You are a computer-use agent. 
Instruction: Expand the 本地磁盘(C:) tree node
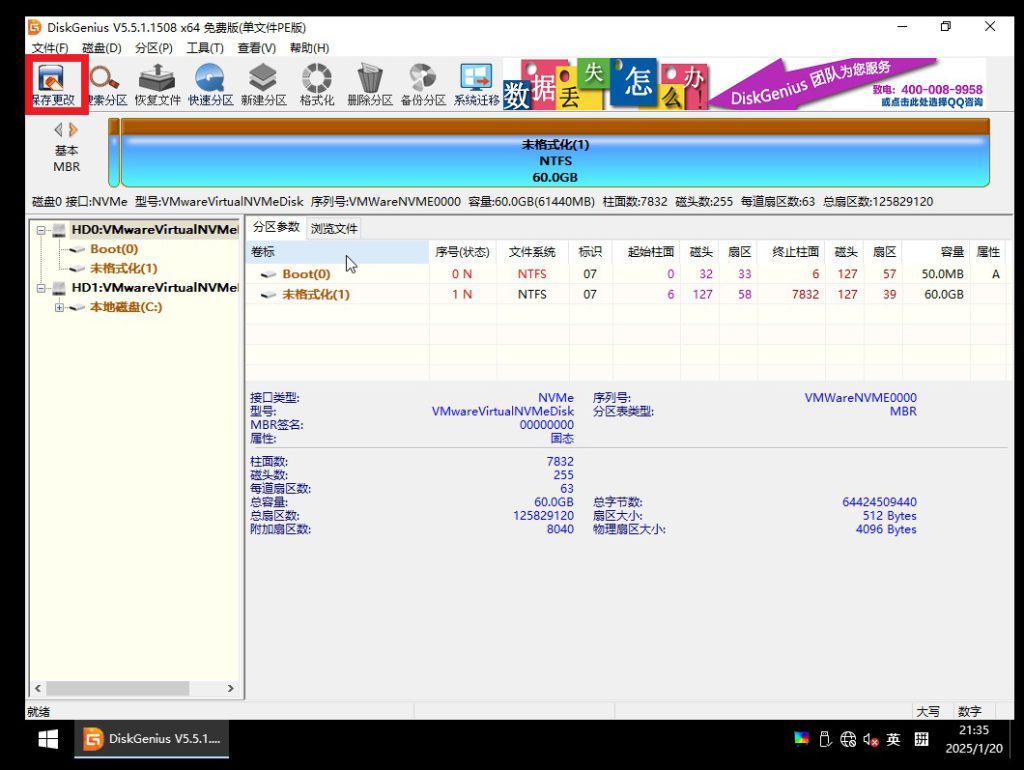click(x=60, y=307)
